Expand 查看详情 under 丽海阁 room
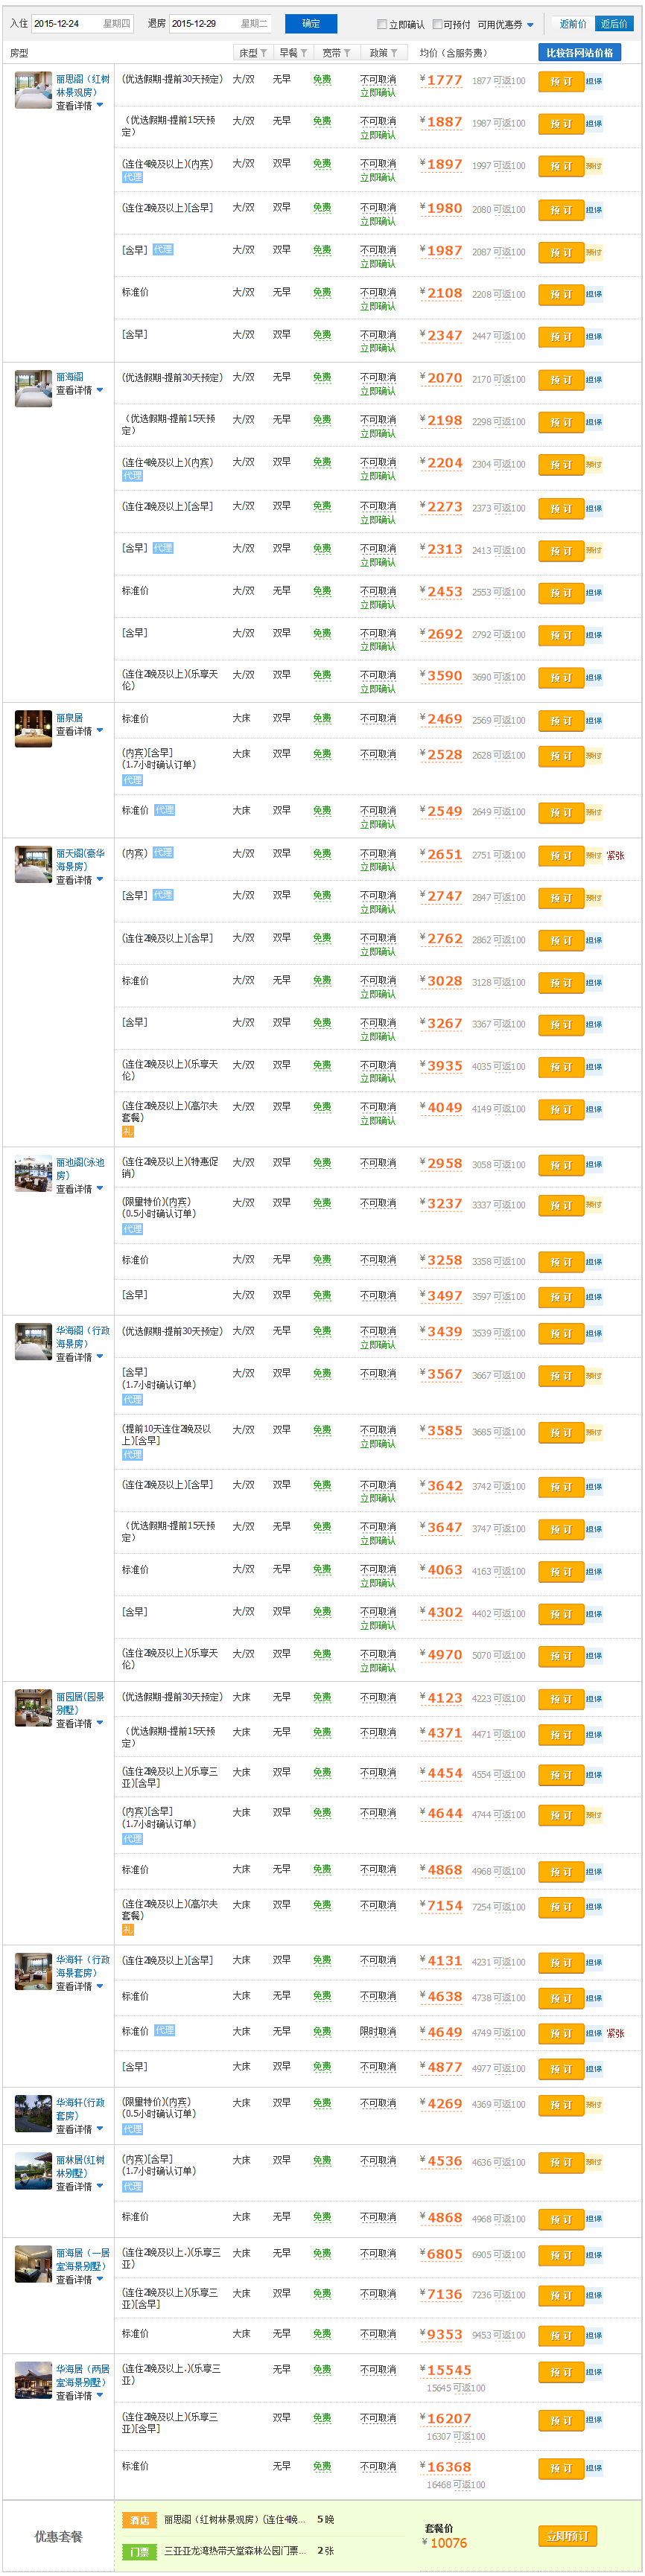The image size is (645, 2576). point(79,391)
